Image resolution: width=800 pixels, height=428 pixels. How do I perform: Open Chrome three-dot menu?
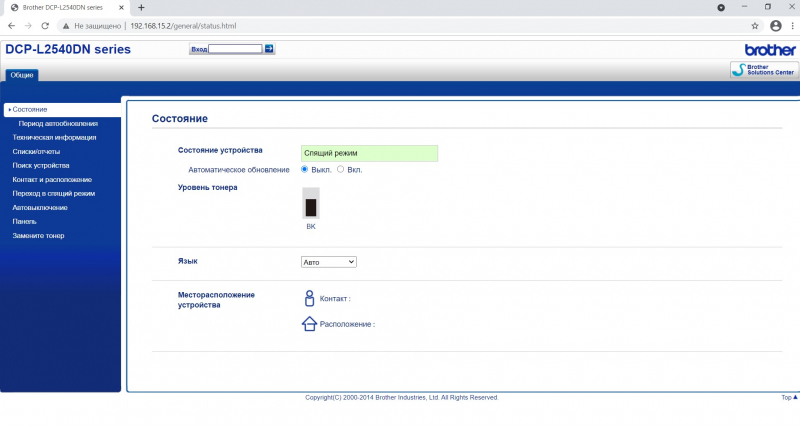coord(790,25)
